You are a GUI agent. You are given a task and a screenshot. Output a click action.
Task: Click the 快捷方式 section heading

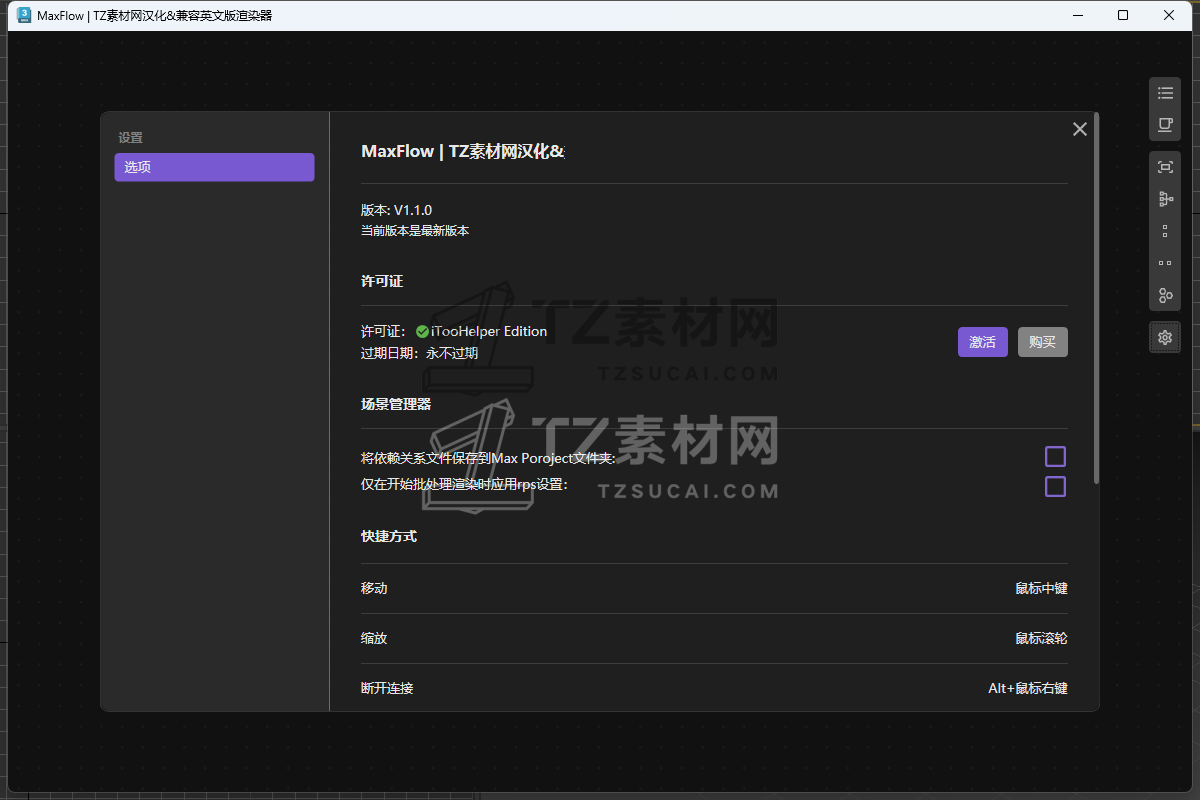click(389, 536)
